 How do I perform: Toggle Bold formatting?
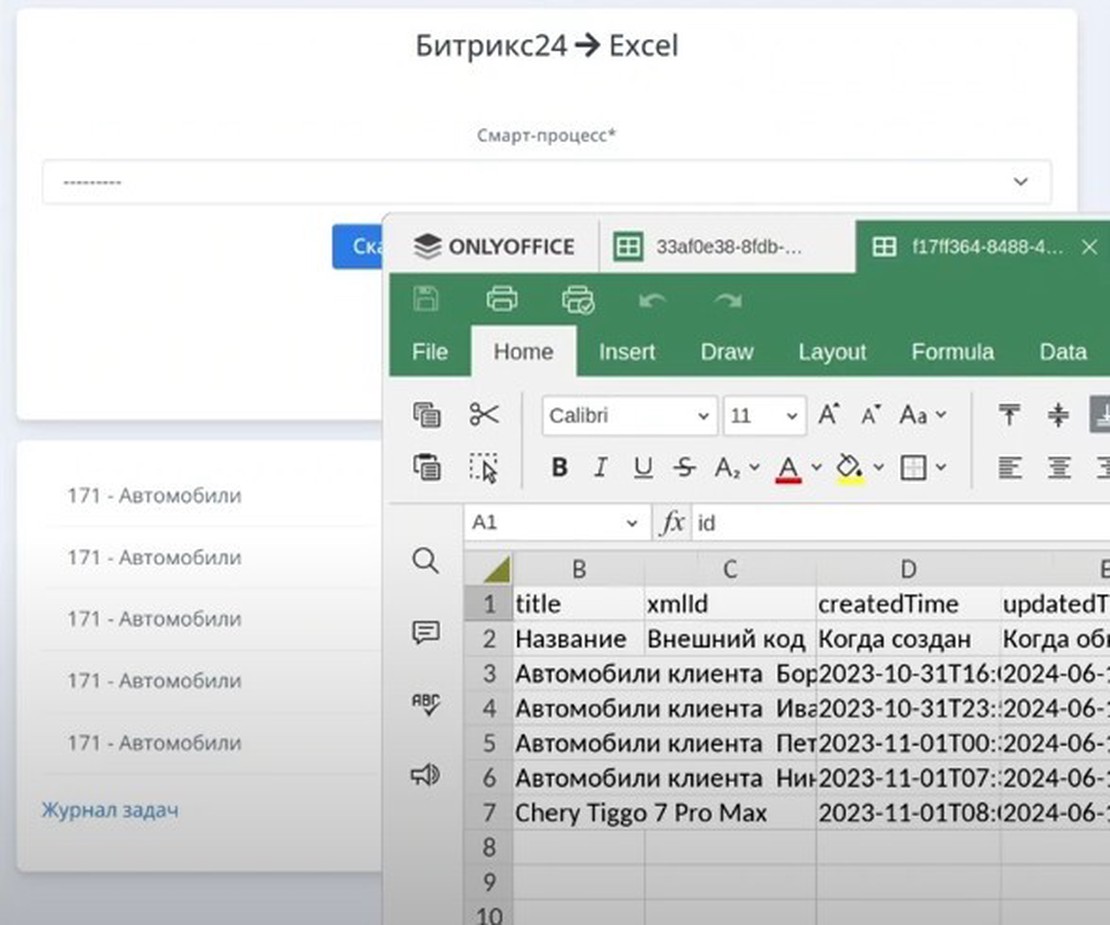(559, 468)
